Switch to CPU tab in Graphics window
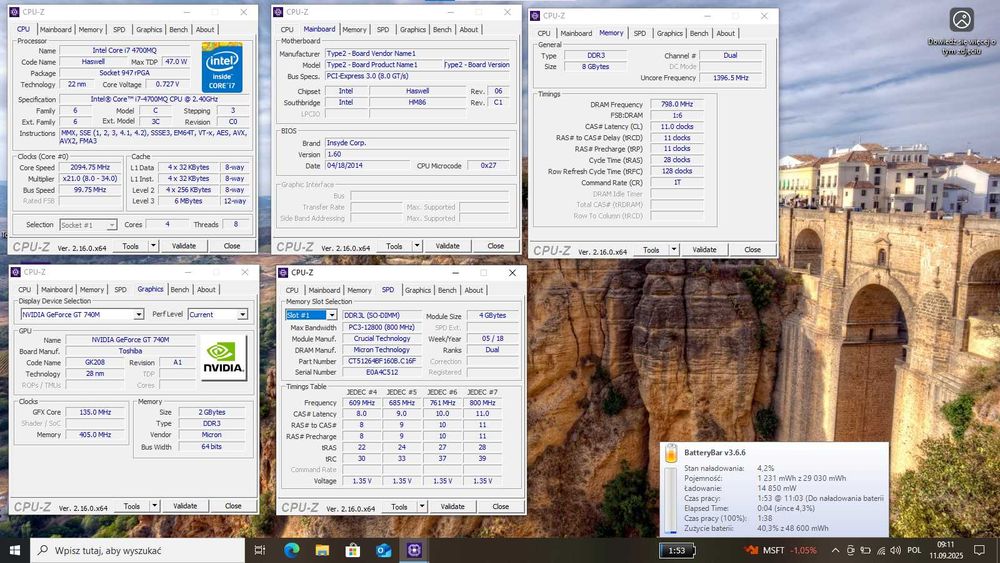The image size is (1000, 563). 25,289
